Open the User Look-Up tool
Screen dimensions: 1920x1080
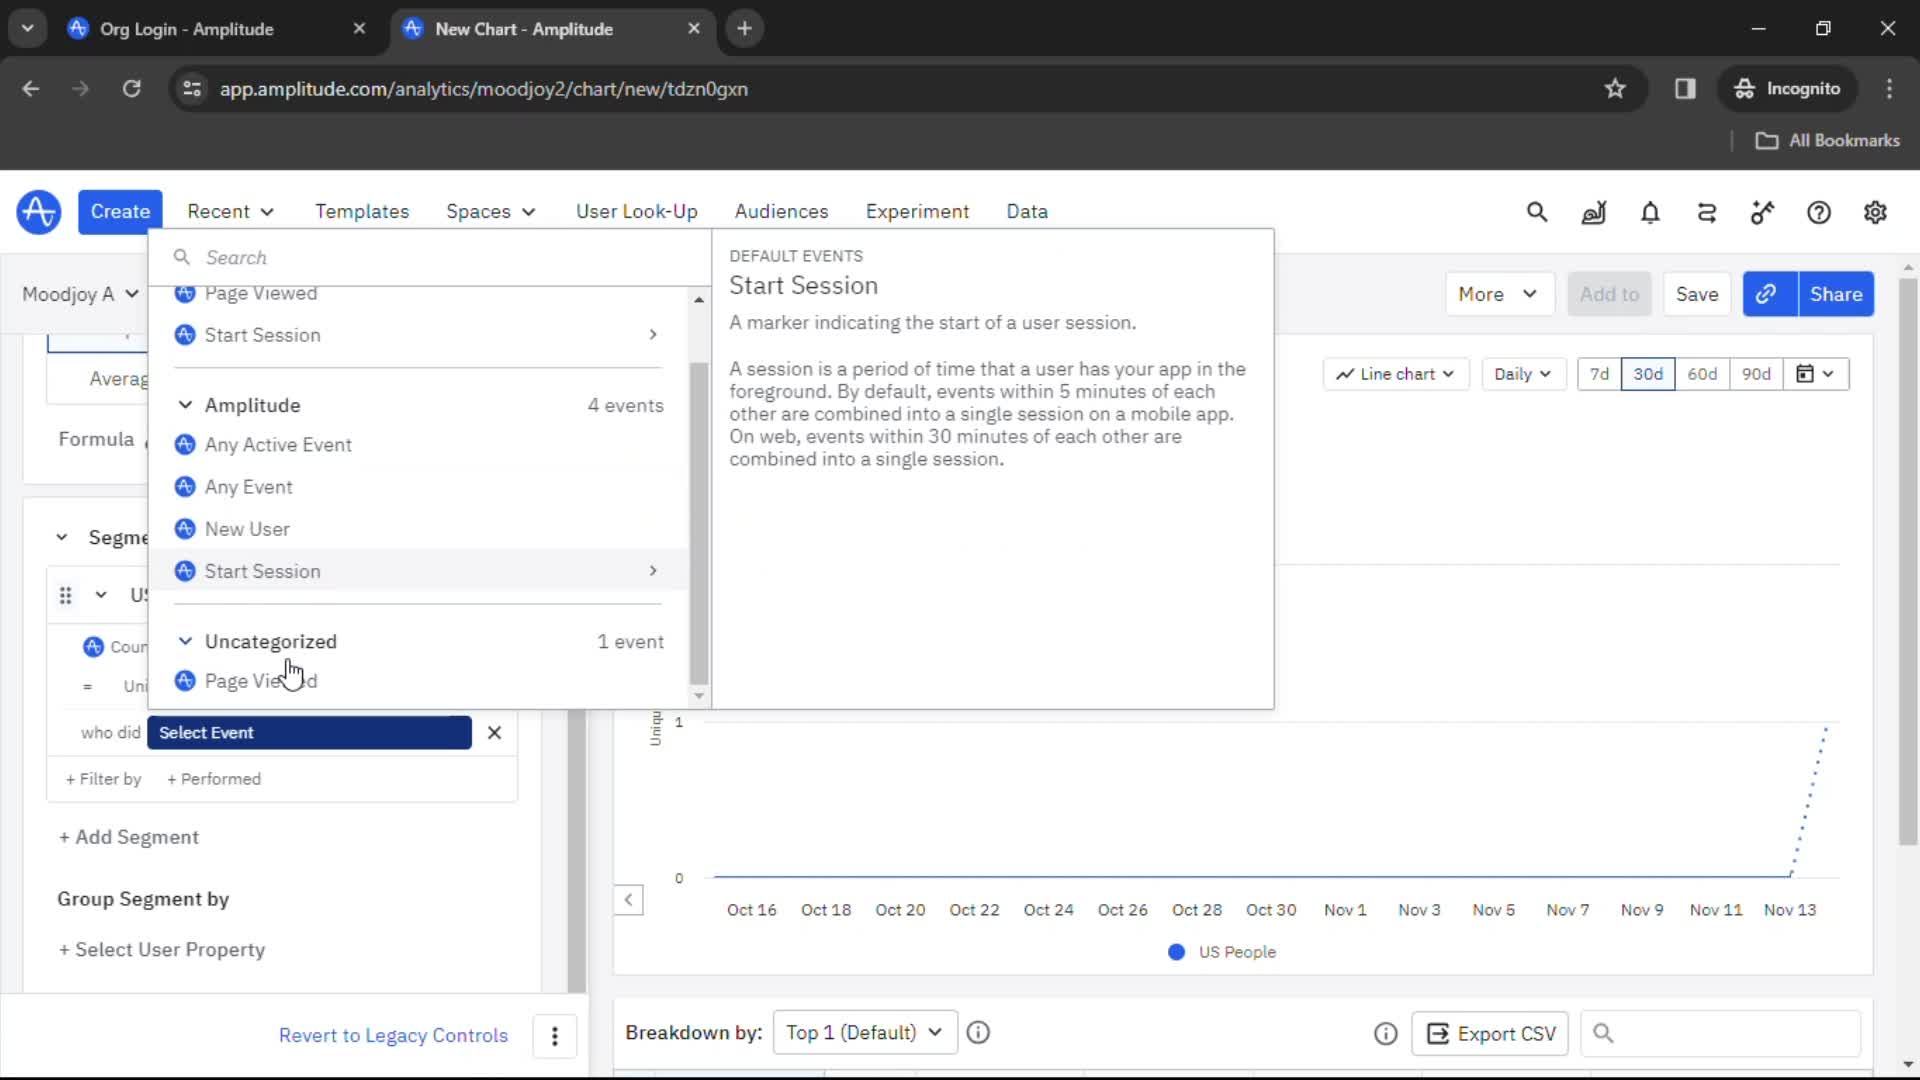[637, 211]
